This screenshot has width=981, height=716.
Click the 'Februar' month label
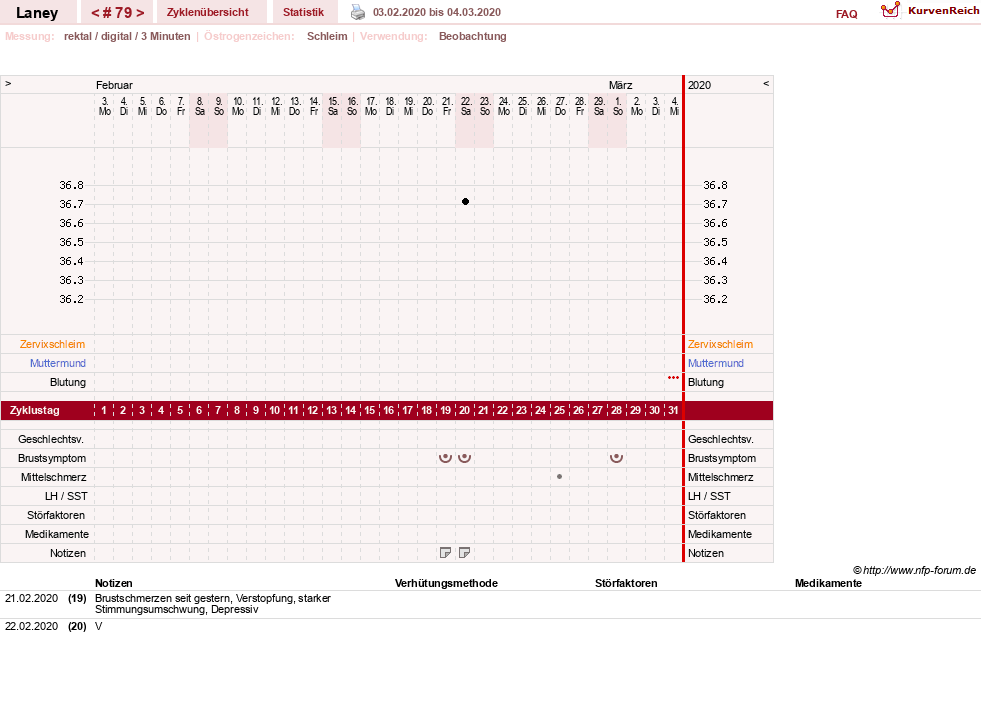[x=114, y=85]
